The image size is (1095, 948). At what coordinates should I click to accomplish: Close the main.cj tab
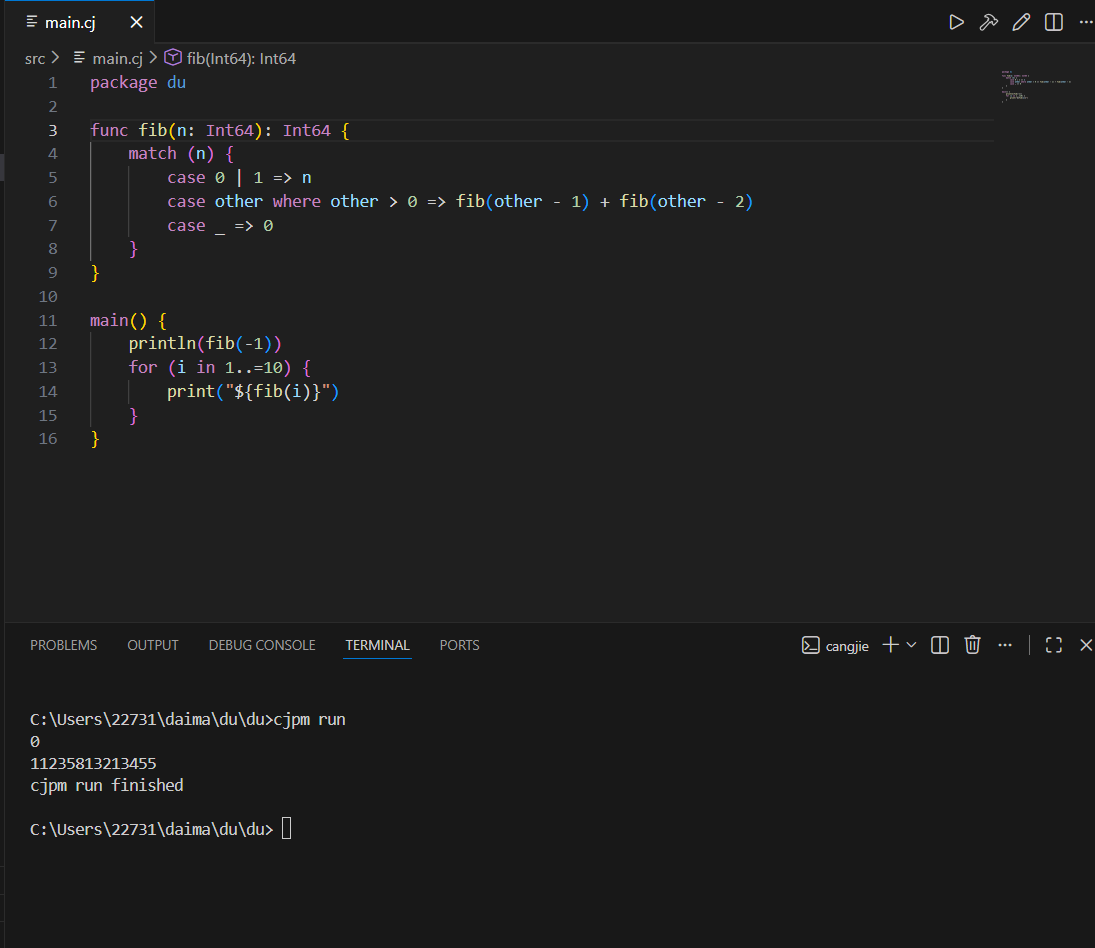[136, 22]
